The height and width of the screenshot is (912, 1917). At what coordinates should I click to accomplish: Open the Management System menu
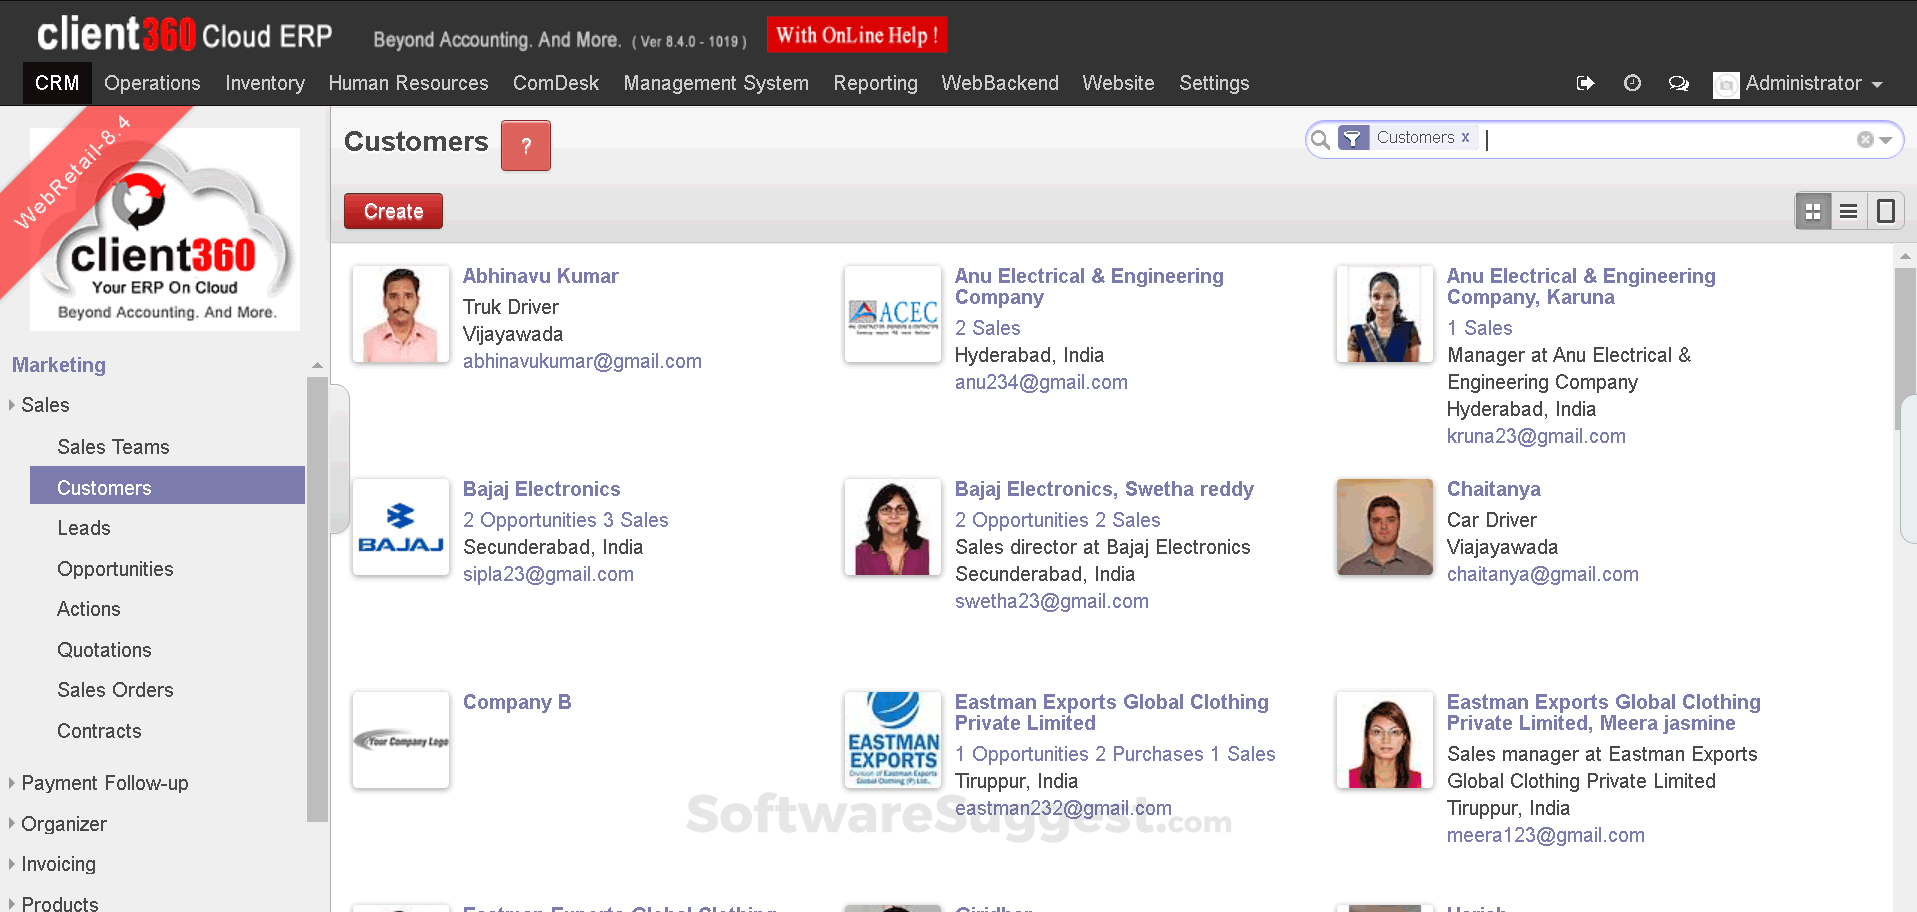coord(716,83)
